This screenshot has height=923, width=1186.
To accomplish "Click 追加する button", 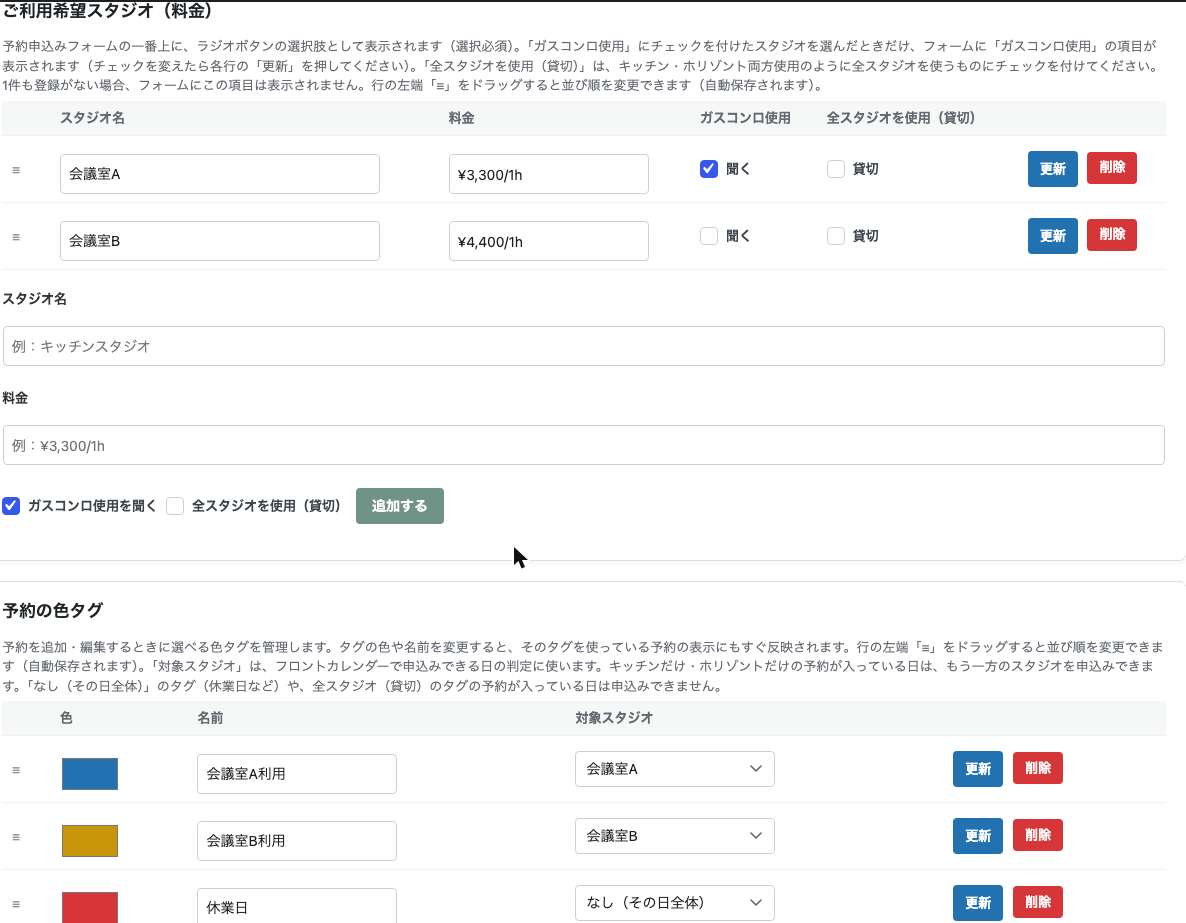I will [399, 506].
